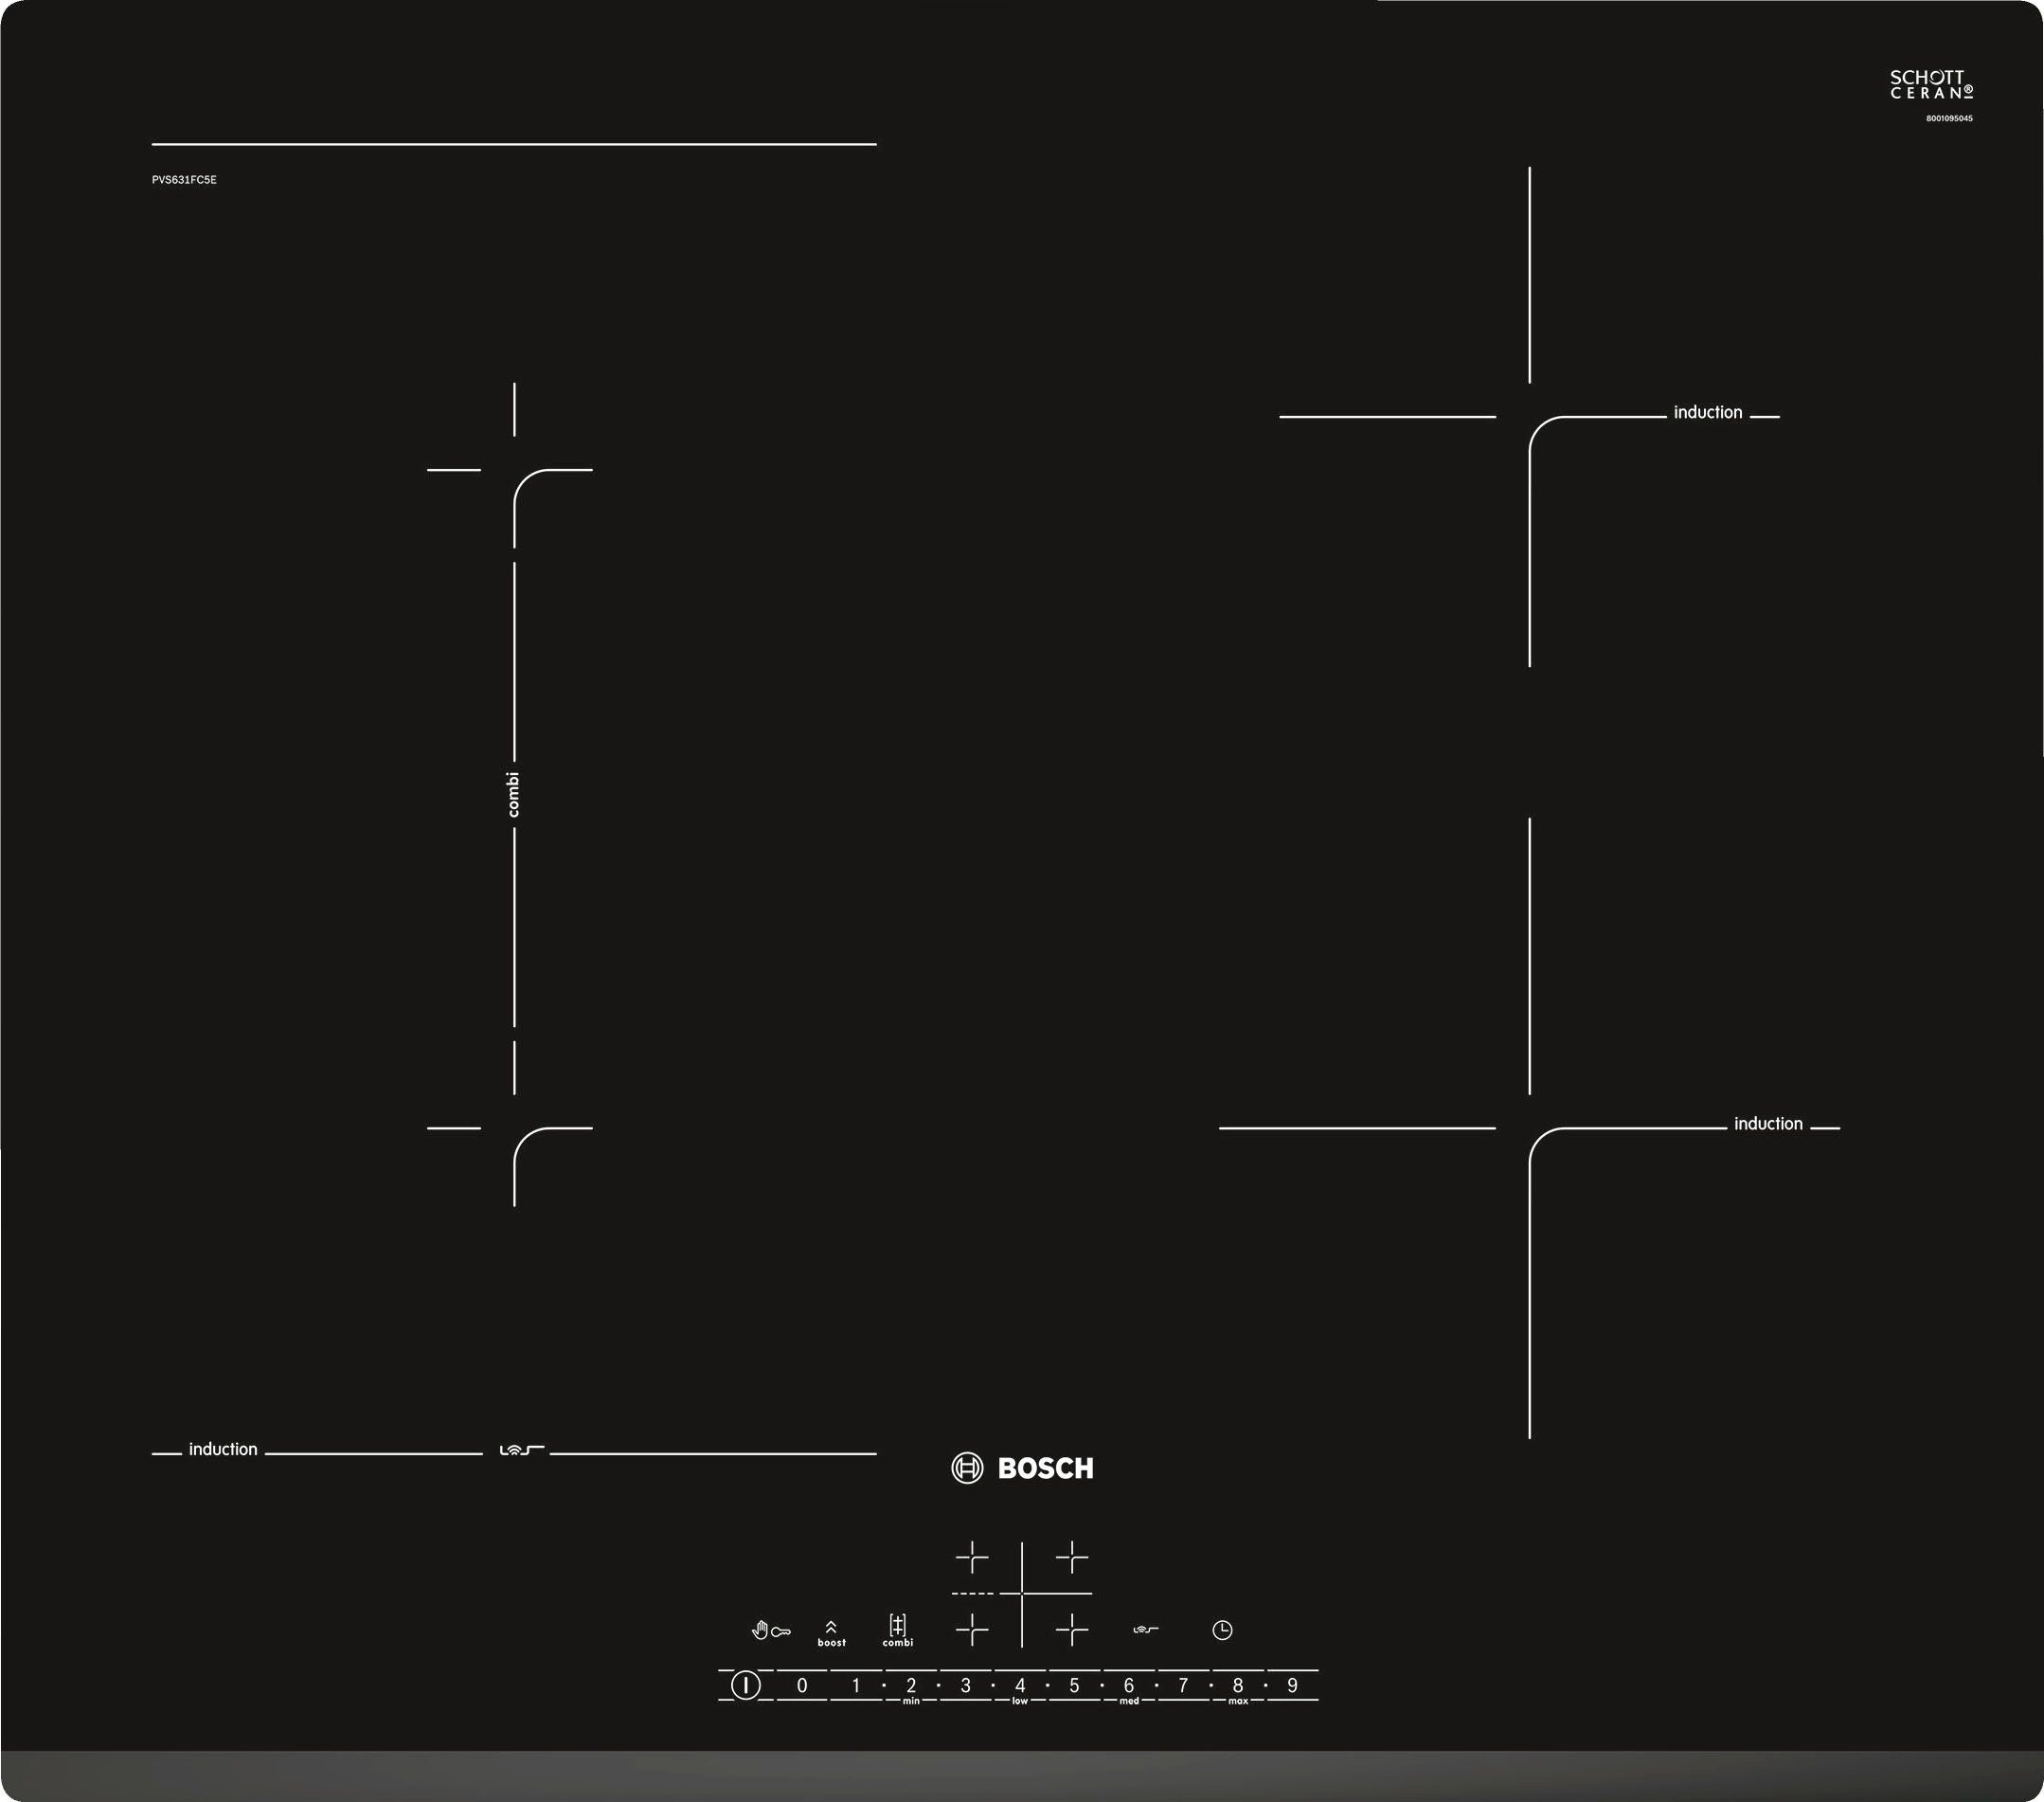Image resolution: width=2044 pixels, height=1802 pixels.
Task: Select the front-left cooking zone
Action: click(x=971, y=1630)
